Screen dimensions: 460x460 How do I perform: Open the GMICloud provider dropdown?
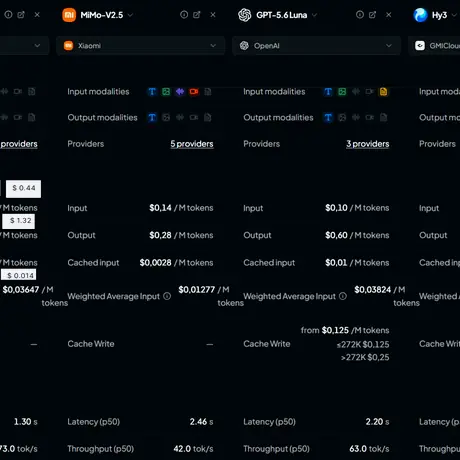pos(434,46)
